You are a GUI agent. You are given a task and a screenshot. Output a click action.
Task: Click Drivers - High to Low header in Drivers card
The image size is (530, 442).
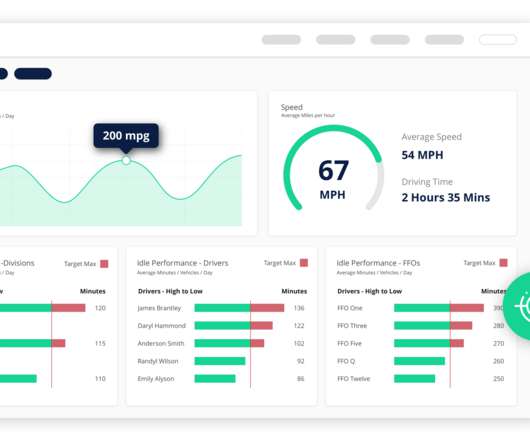click(170, 291)
